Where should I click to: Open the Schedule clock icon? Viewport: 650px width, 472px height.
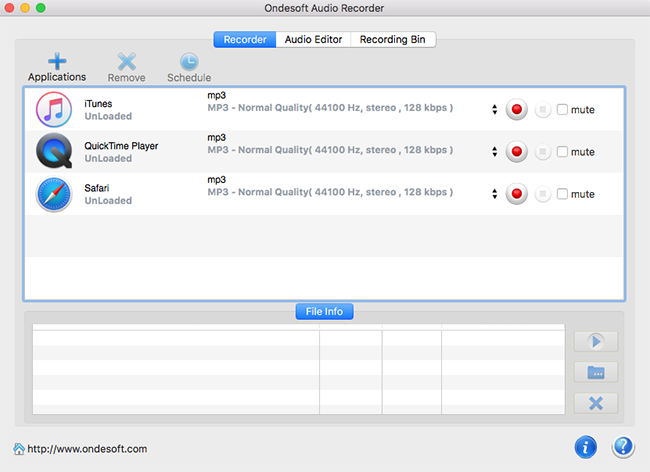(189, 62)
